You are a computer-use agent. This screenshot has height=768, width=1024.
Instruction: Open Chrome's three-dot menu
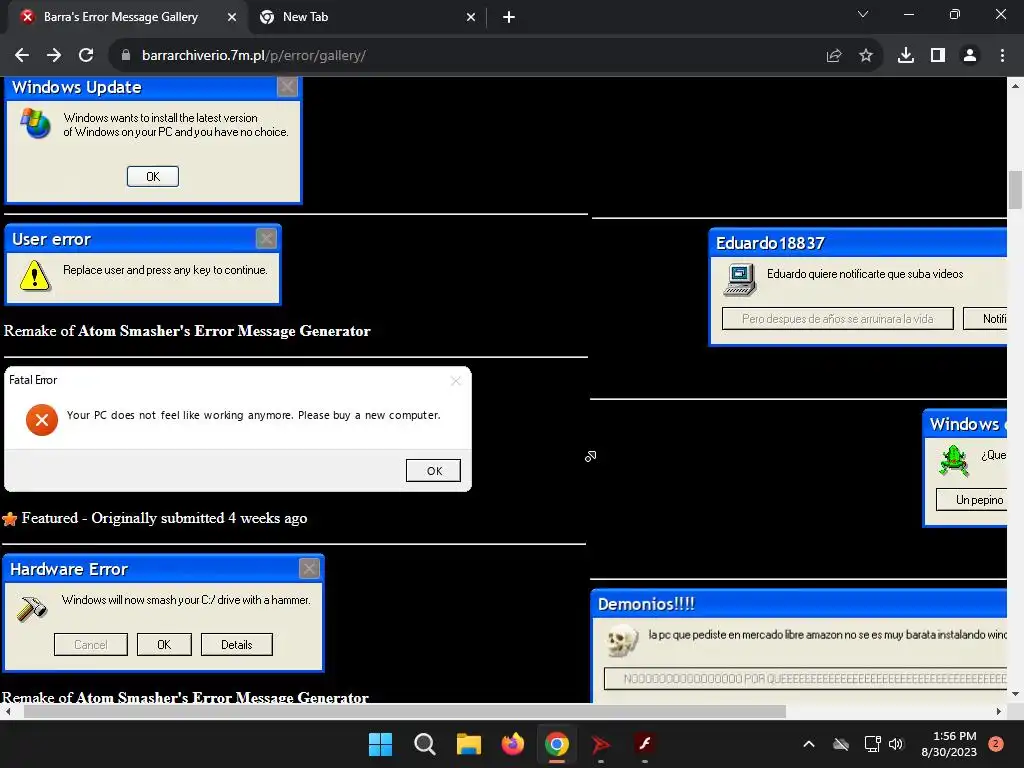point(1002,56)
